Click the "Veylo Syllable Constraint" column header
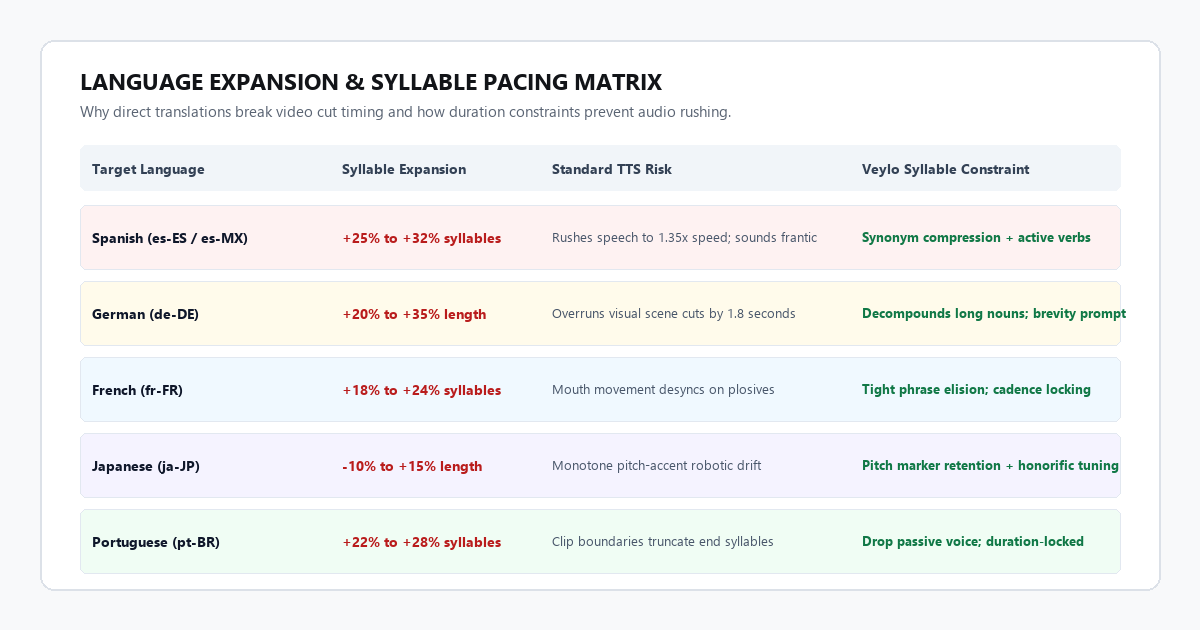The image size is (1200, 630). pos(945,169)
